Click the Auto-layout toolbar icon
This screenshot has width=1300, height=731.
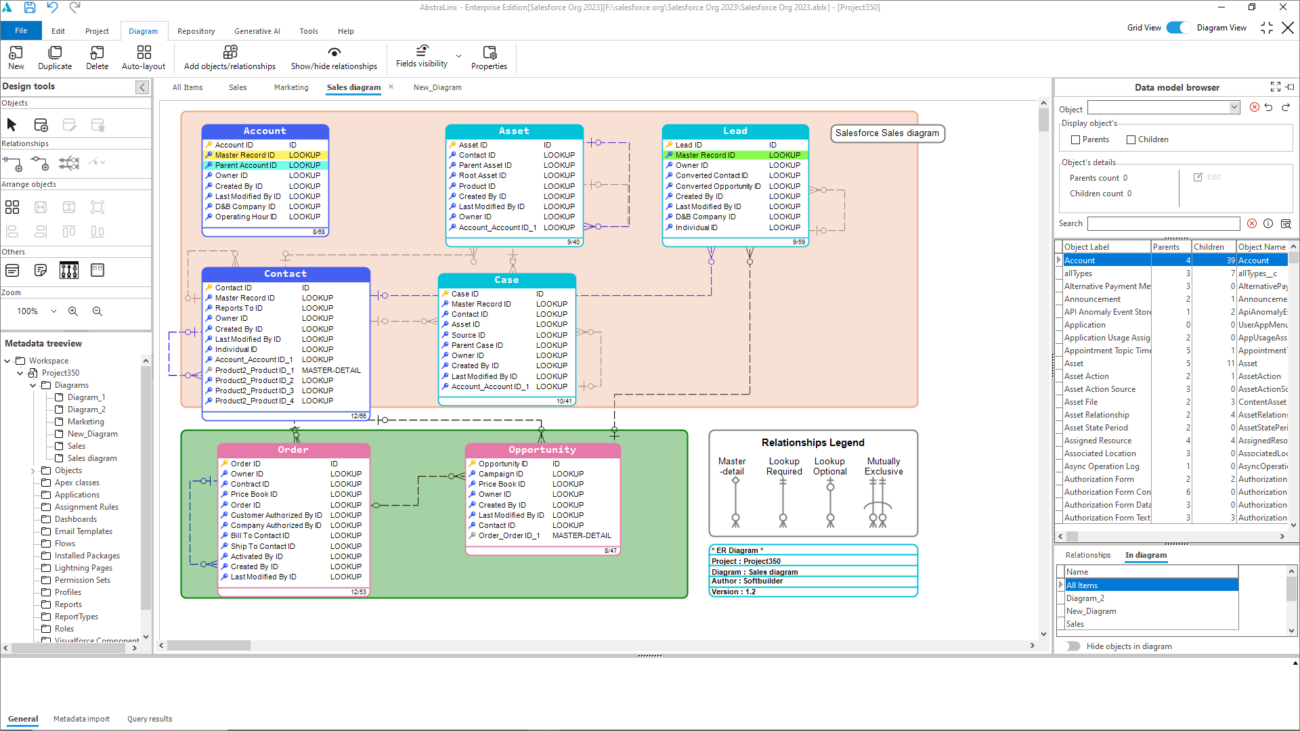pos(143,52)
